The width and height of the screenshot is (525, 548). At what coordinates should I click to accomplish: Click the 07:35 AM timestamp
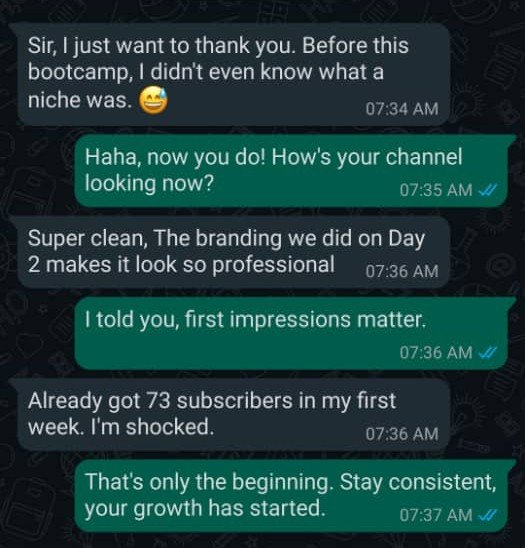point(436,190)
